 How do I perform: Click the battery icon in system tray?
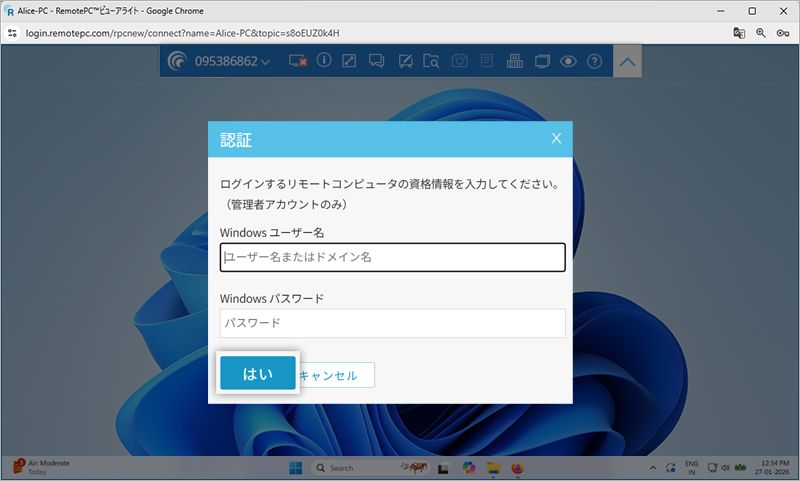click(740, 468)
